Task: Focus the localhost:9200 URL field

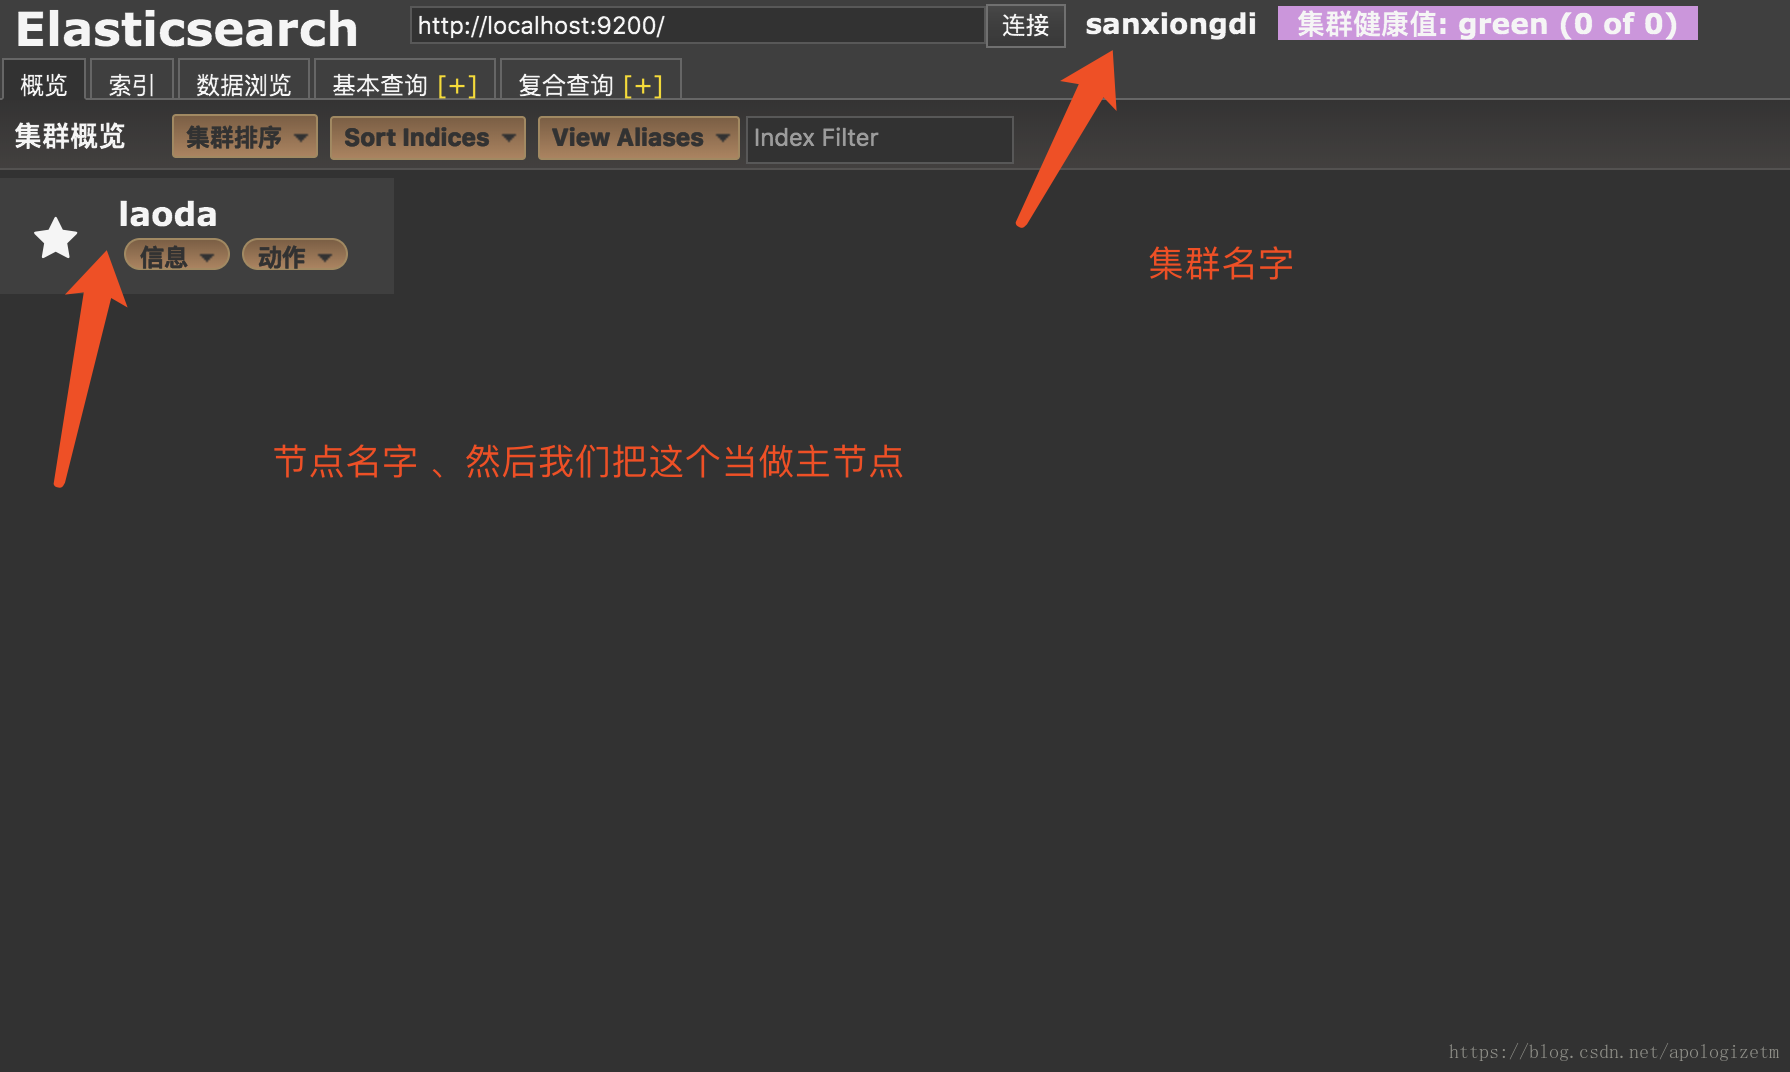Action: coord(697,25)
